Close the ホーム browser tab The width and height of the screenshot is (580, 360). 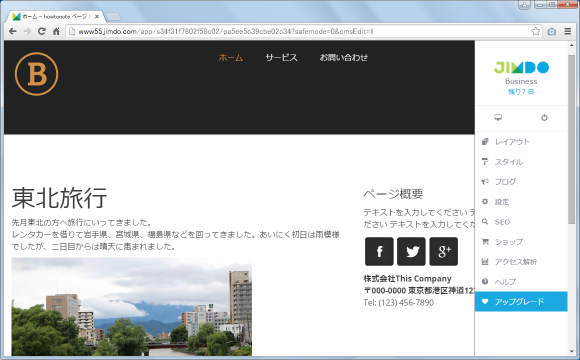(x=97, y=16)
